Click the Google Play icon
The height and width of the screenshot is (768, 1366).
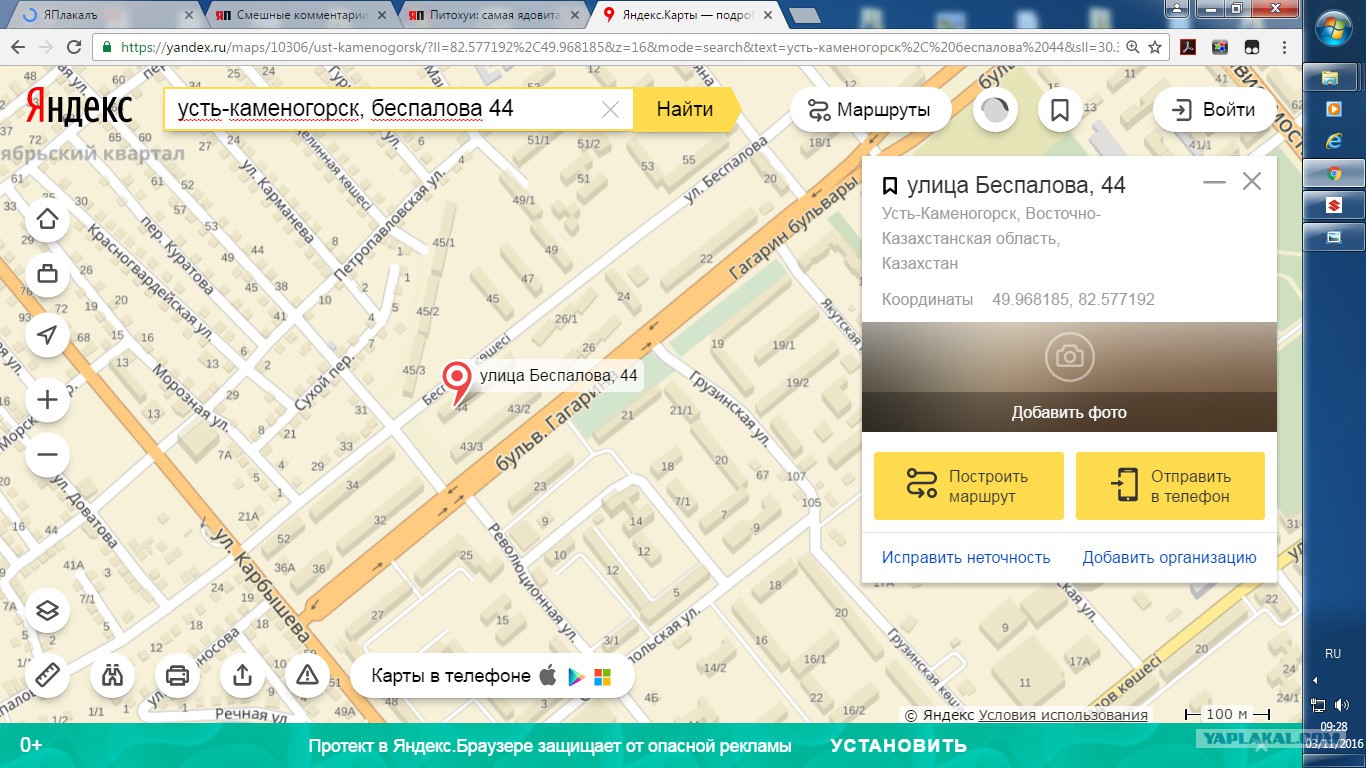576,677
